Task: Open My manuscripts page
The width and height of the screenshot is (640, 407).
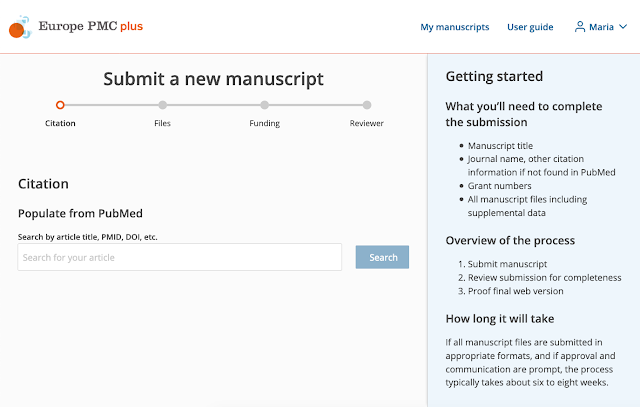Action: (x=455, y=27)
